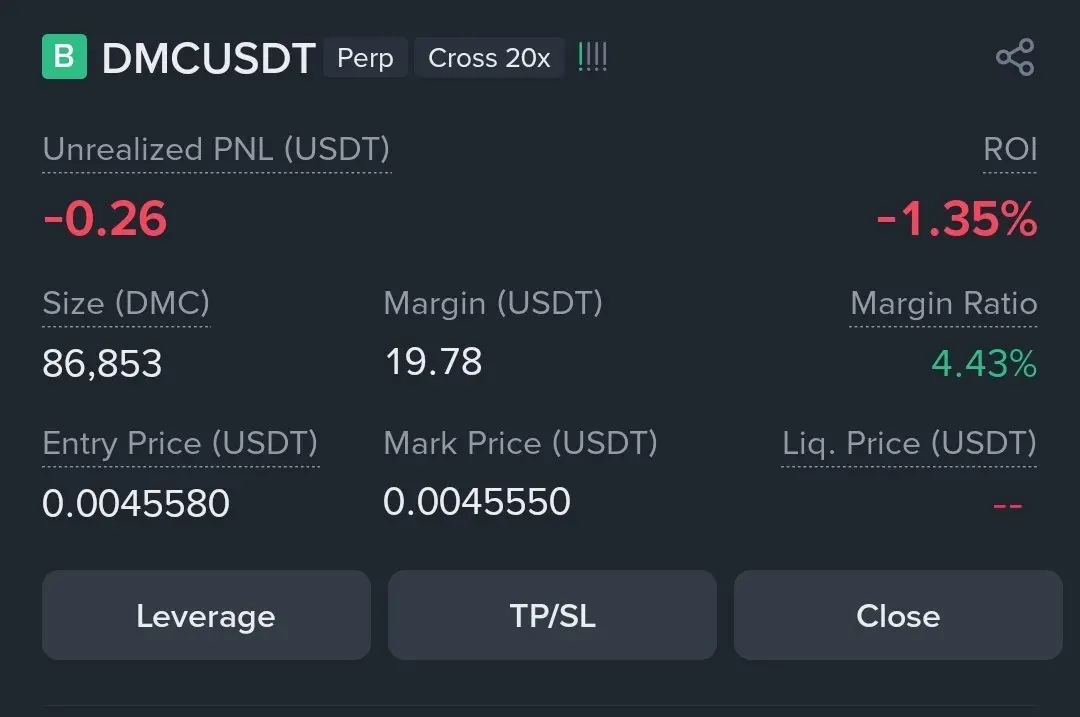Tap the Perp contract tag

click(x=365, y=58)
